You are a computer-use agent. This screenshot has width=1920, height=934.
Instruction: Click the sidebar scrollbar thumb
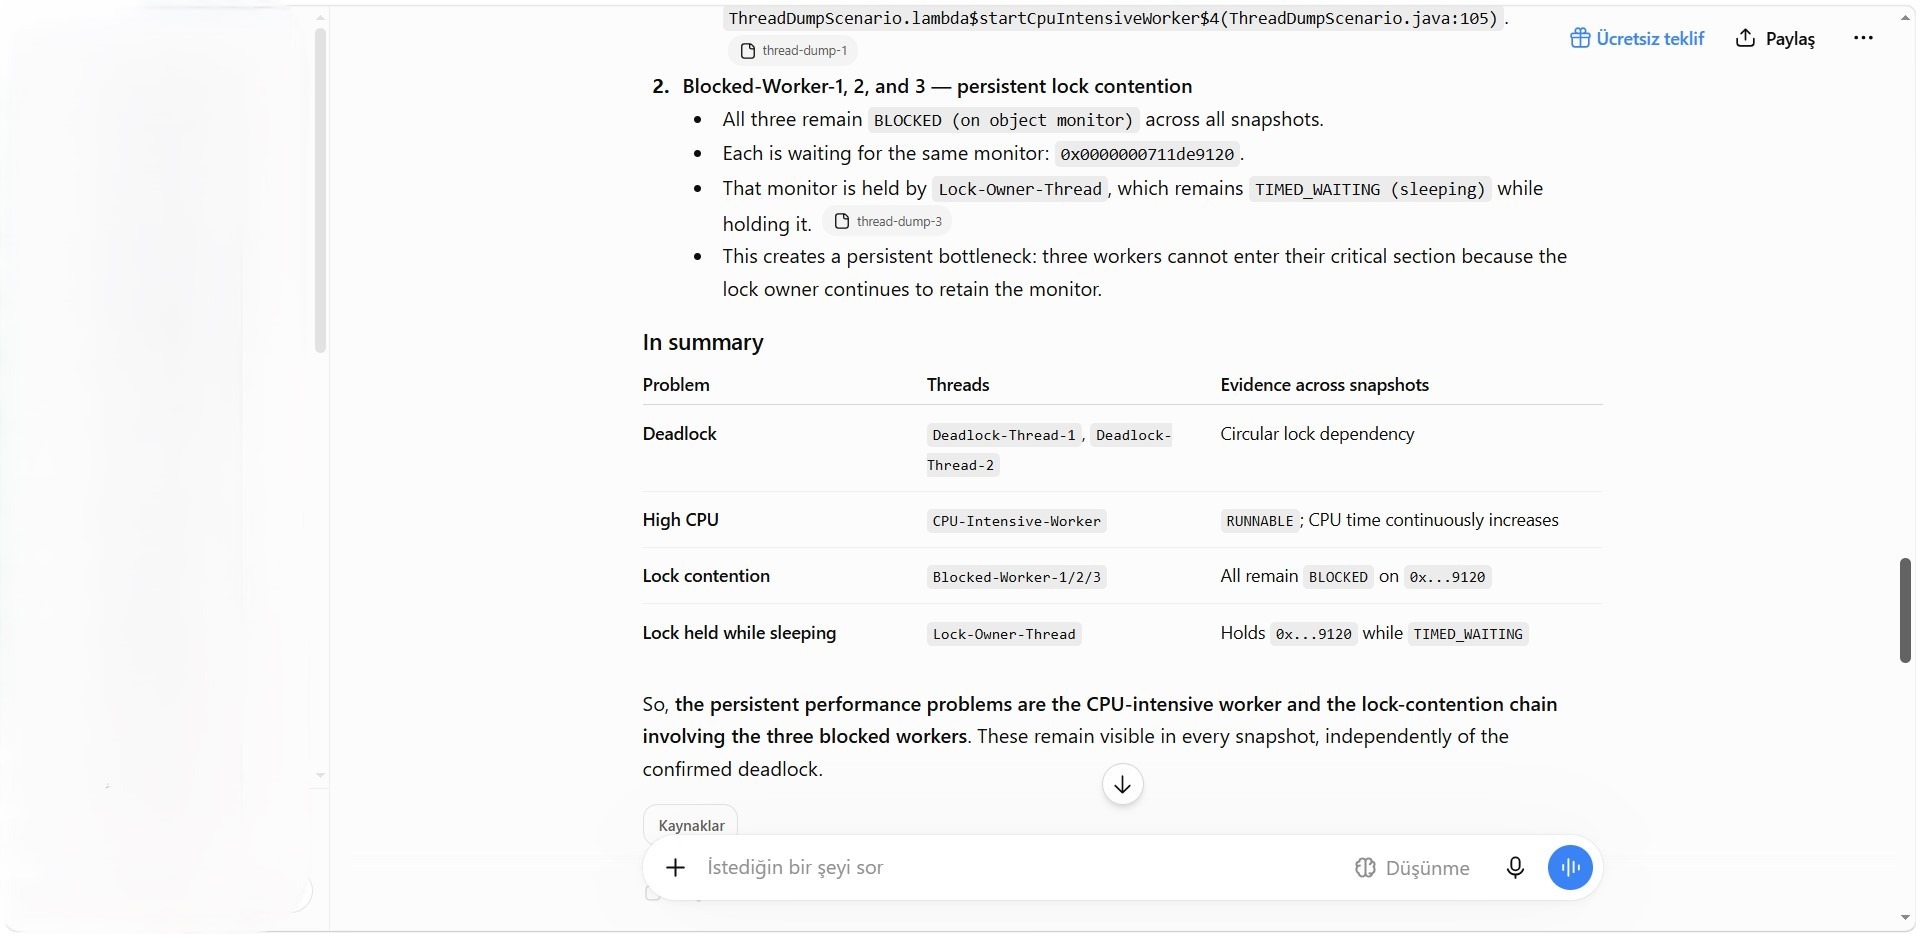tap(320, 190)
